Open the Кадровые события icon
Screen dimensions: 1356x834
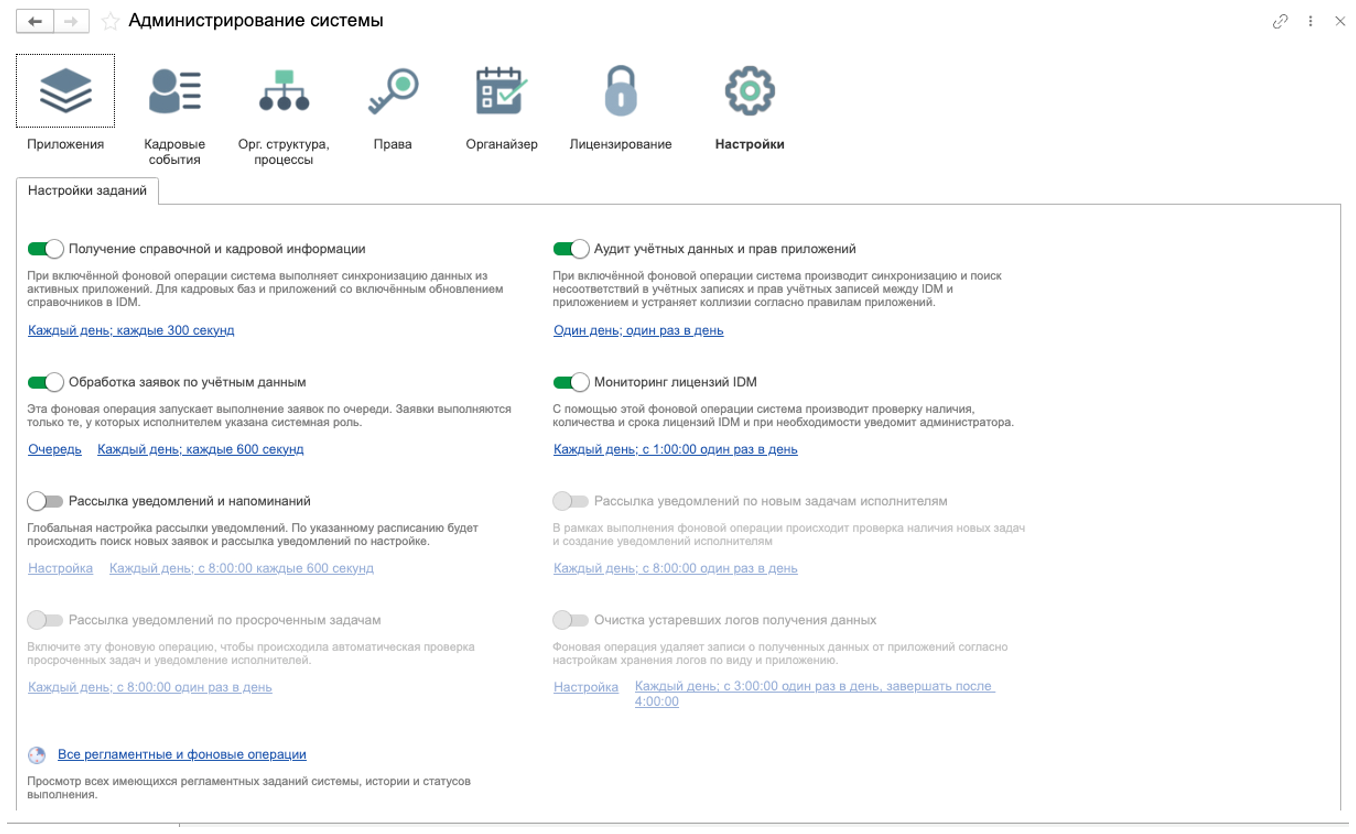coord(174,92)
